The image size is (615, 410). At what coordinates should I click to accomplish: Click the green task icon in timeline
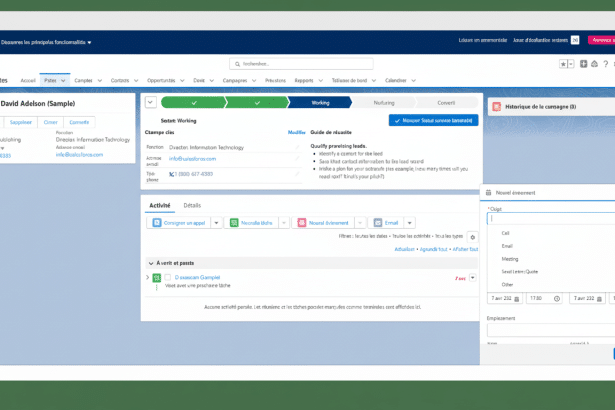[x=157, y=278]
